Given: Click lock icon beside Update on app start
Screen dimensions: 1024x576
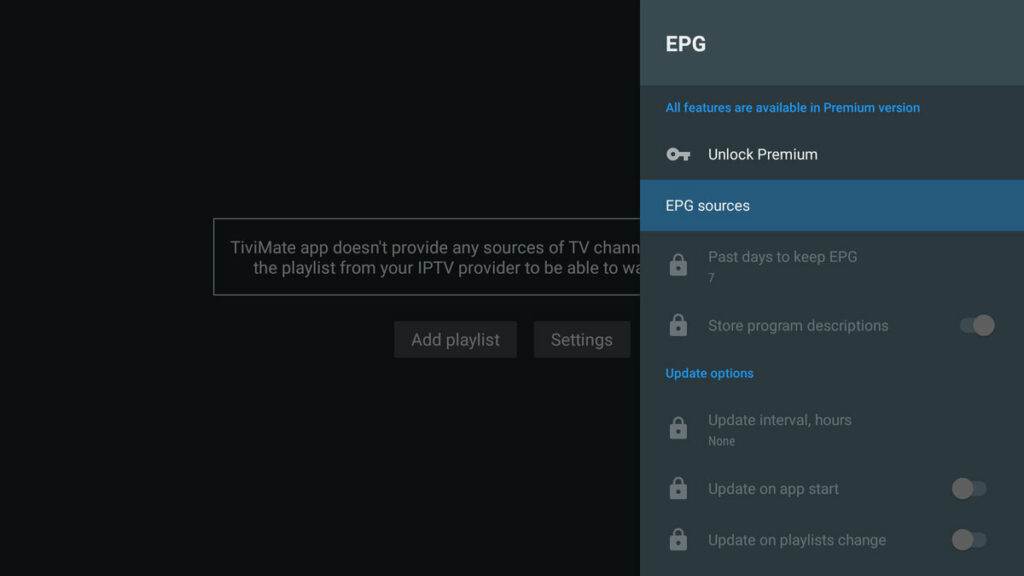Looking at the screenshot, I should point(678,489).
